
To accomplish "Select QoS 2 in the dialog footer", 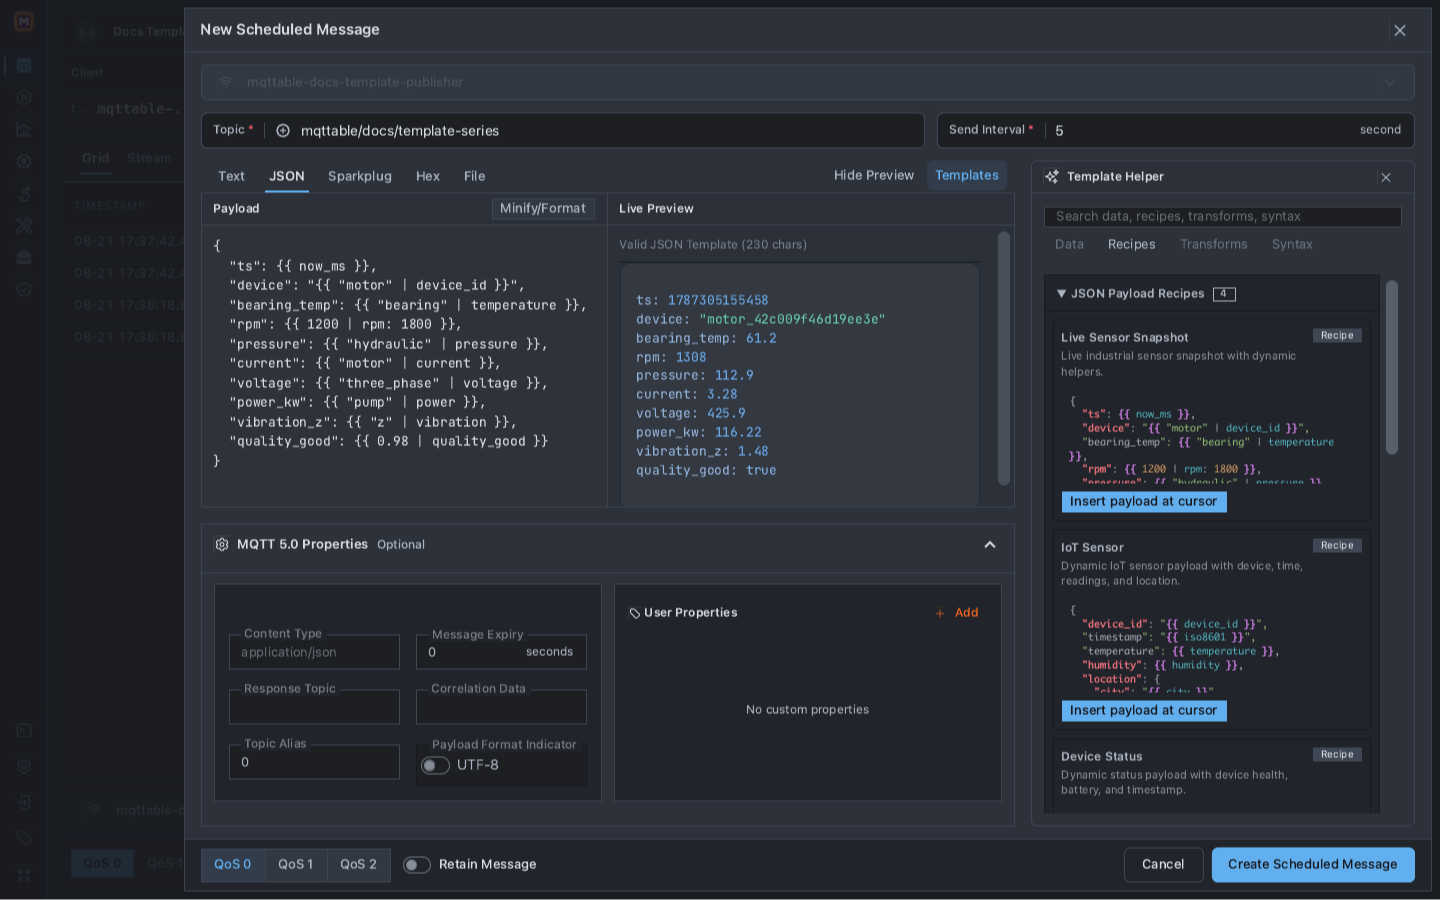I will point(358,865).
